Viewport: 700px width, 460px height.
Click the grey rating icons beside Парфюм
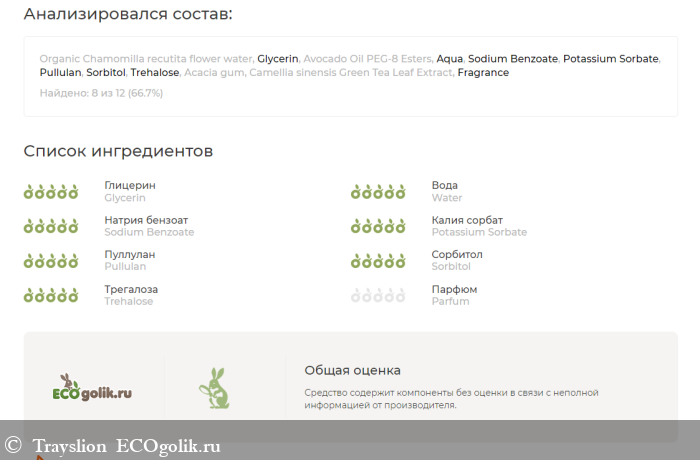pos(378,295)
